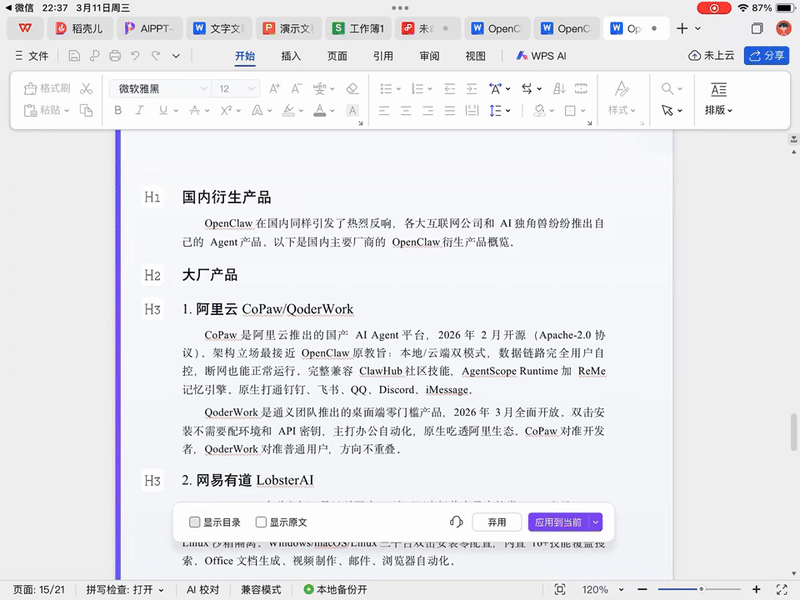Switch to the 审阅 tab

tap(429, 56)
